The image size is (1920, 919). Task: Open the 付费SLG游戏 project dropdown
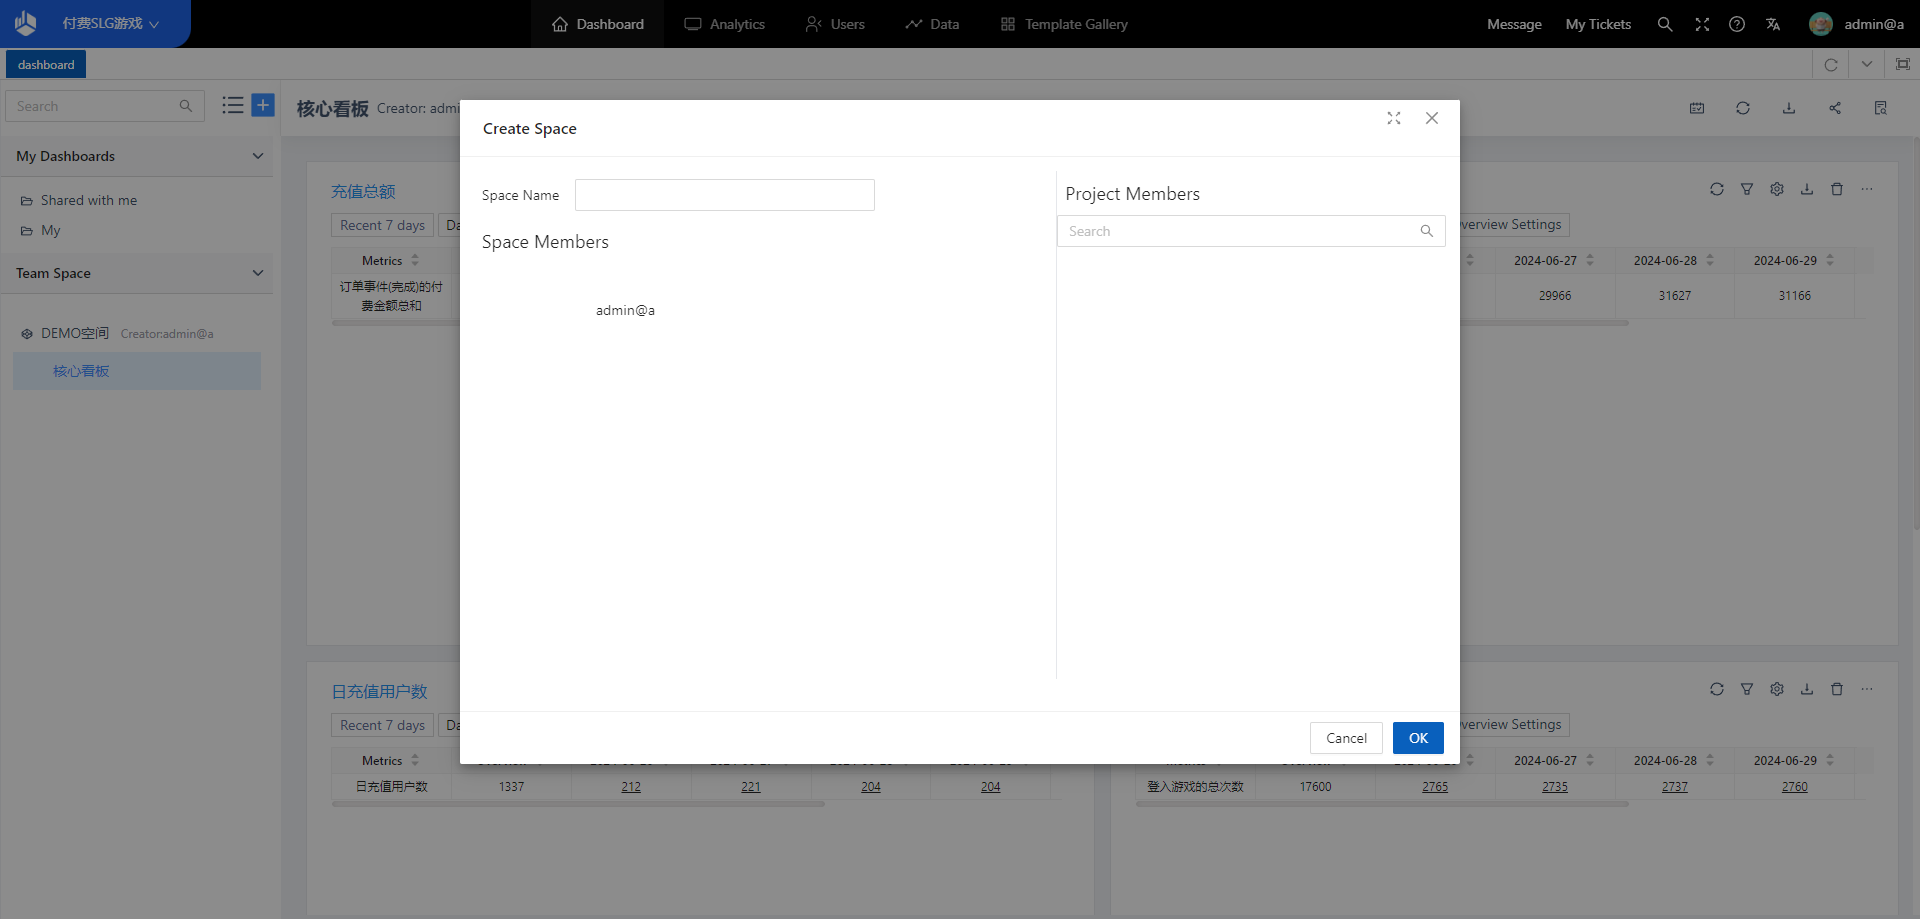coord(110,24)
